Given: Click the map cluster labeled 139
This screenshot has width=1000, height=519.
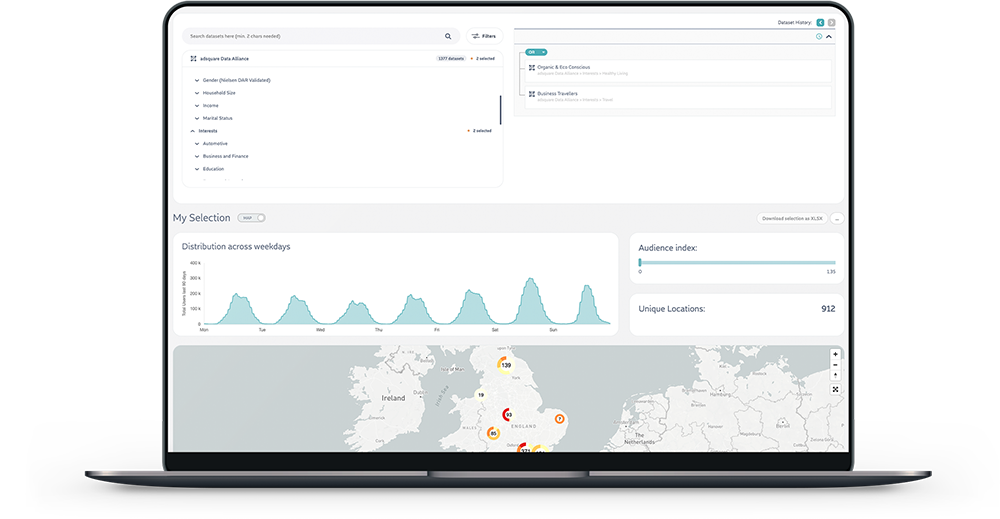Looking at the screenshot, I should [x=506, y=365].
